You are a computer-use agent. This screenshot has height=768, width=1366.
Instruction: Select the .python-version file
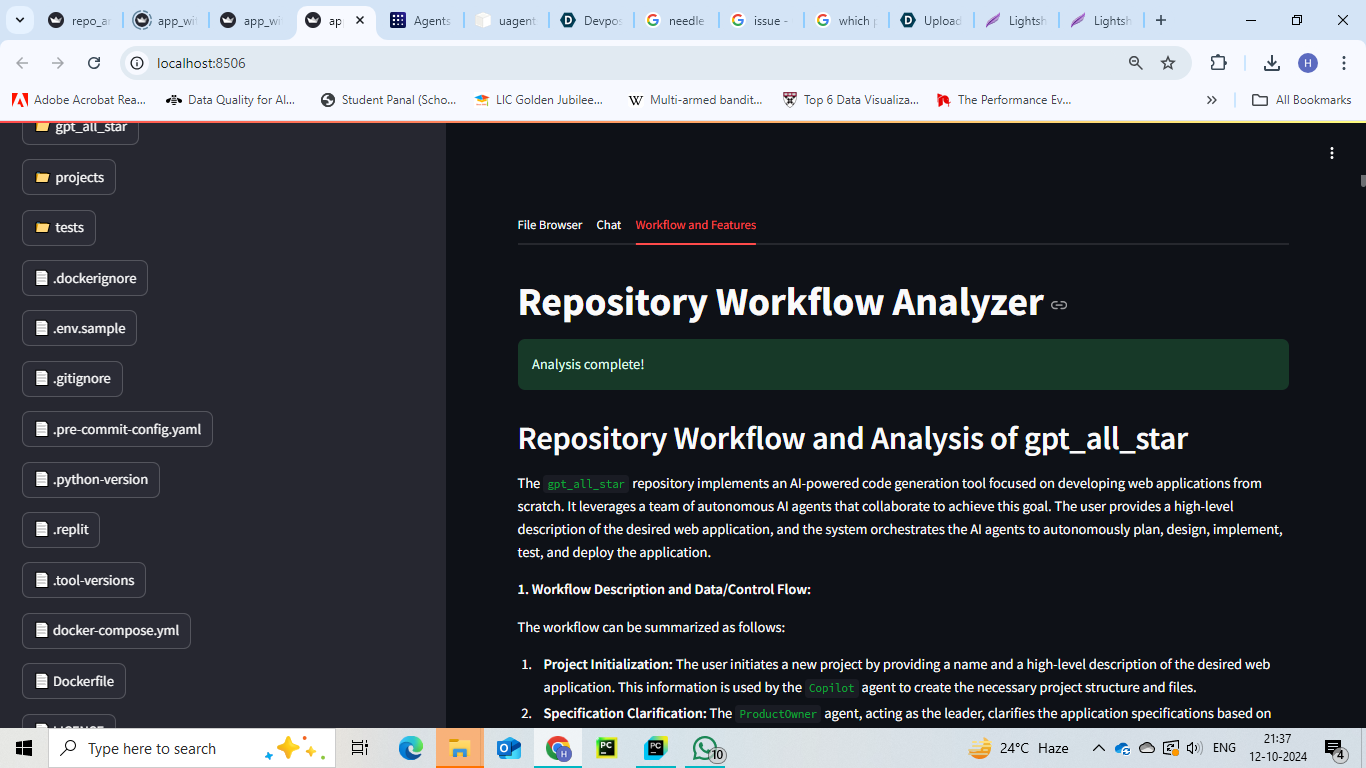(91, 479)
